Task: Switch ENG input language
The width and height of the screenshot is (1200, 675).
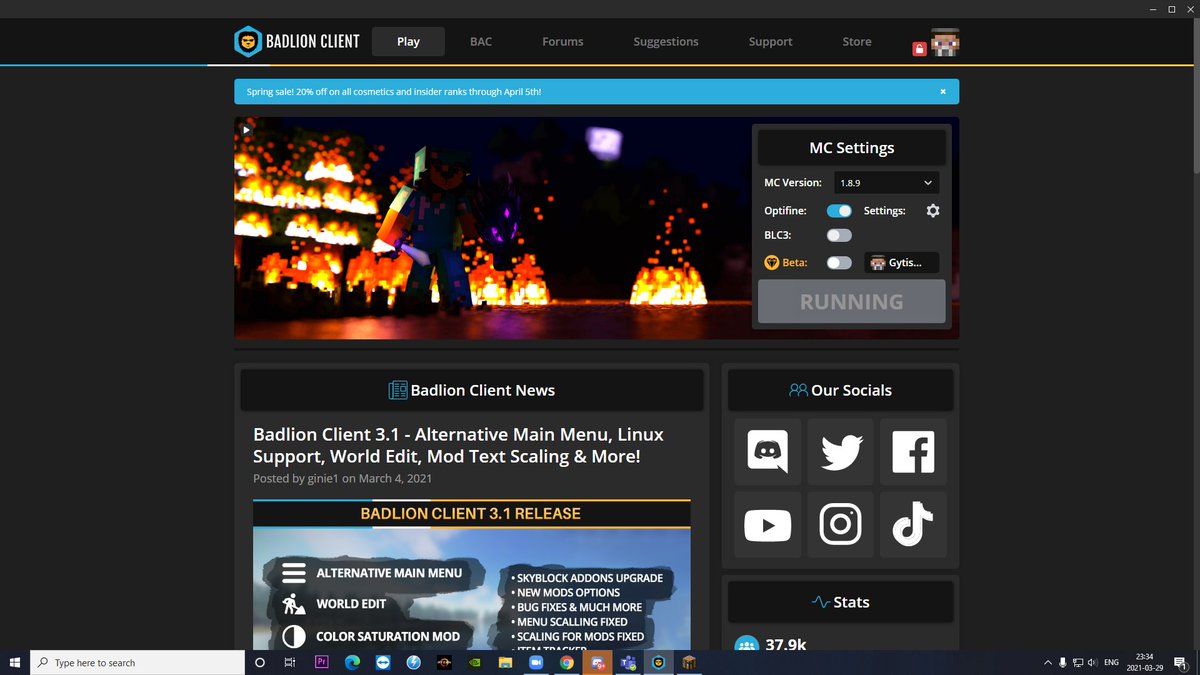Action: tap(1111, 662)
